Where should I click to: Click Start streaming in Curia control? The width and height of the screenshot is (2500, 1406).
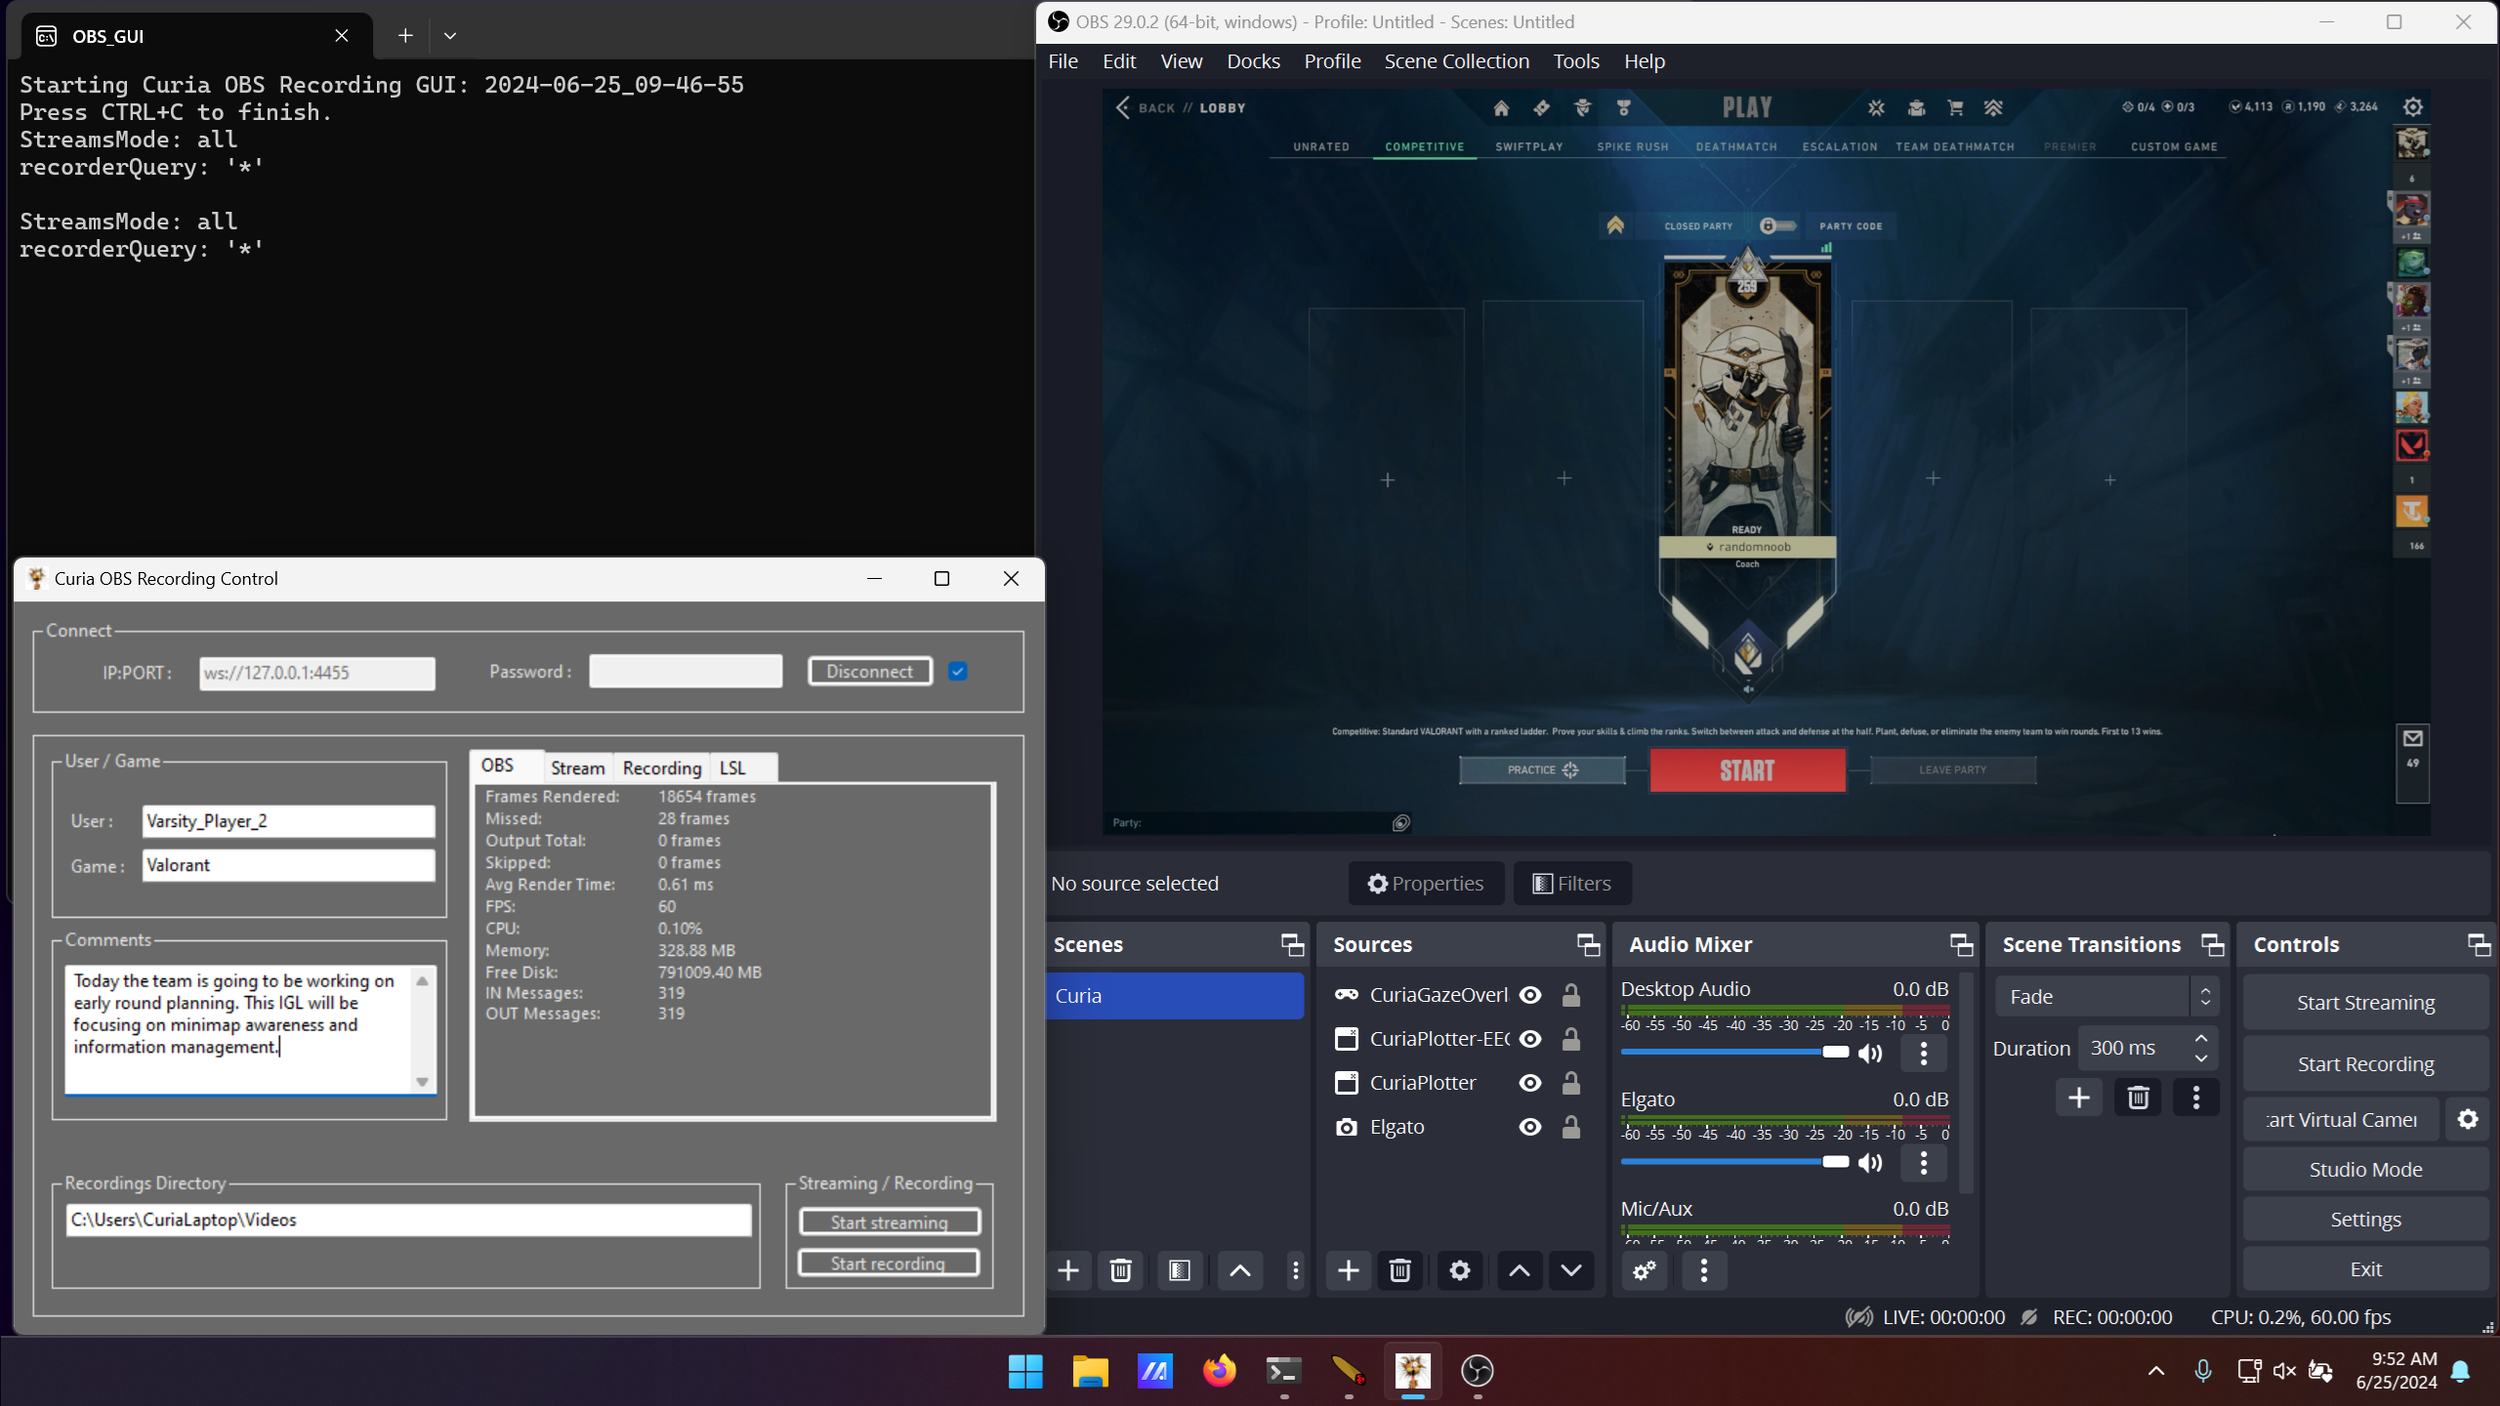point(889,1222)
